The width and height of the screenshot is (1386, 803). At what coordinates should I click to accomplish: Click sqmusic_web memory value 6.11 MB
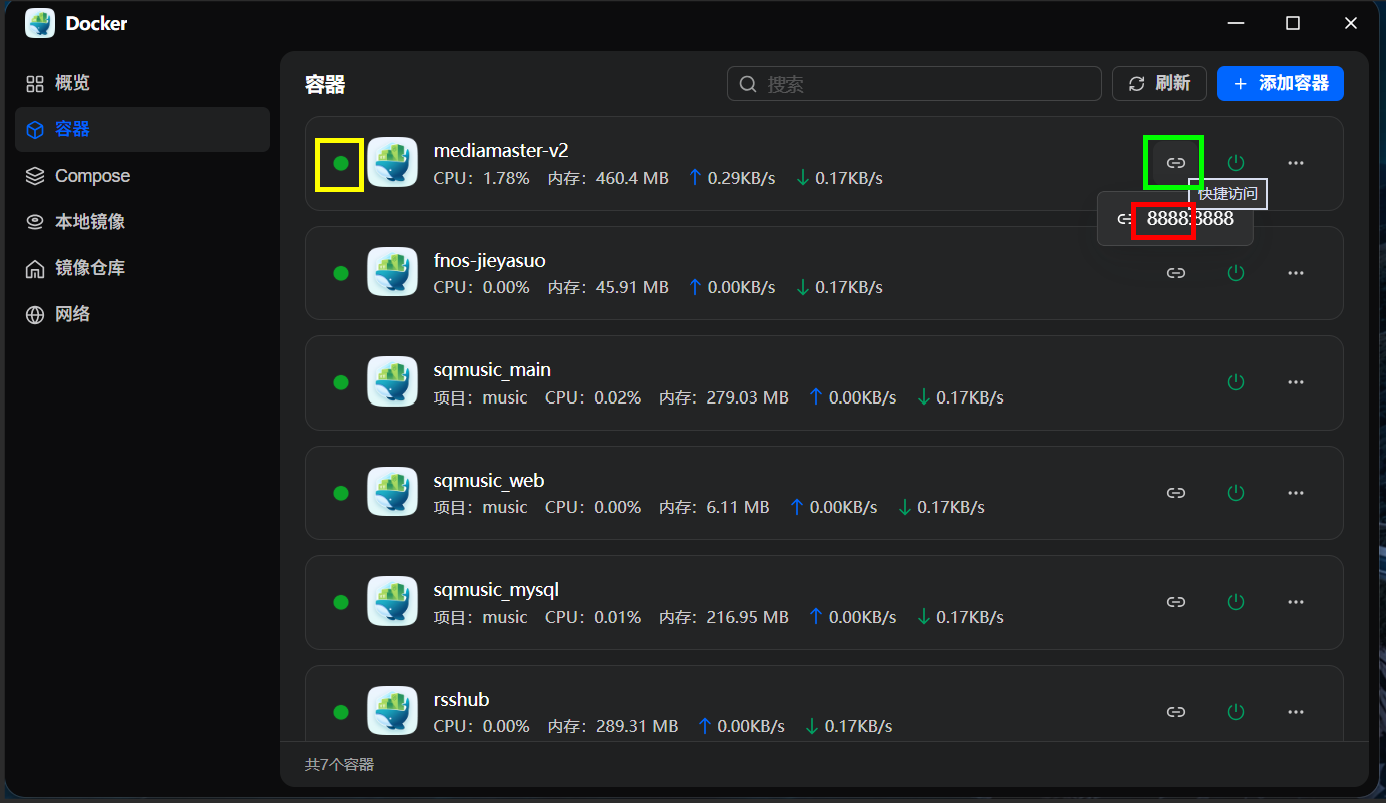pos(738,507)
